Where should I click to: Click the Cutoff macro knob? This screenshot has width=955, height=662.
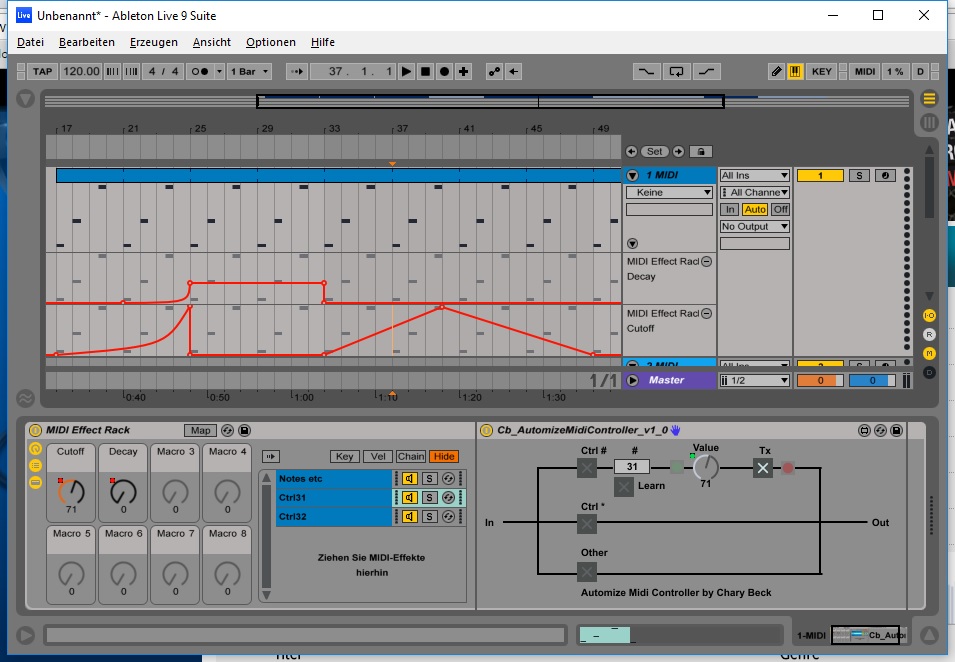(71, 490)
